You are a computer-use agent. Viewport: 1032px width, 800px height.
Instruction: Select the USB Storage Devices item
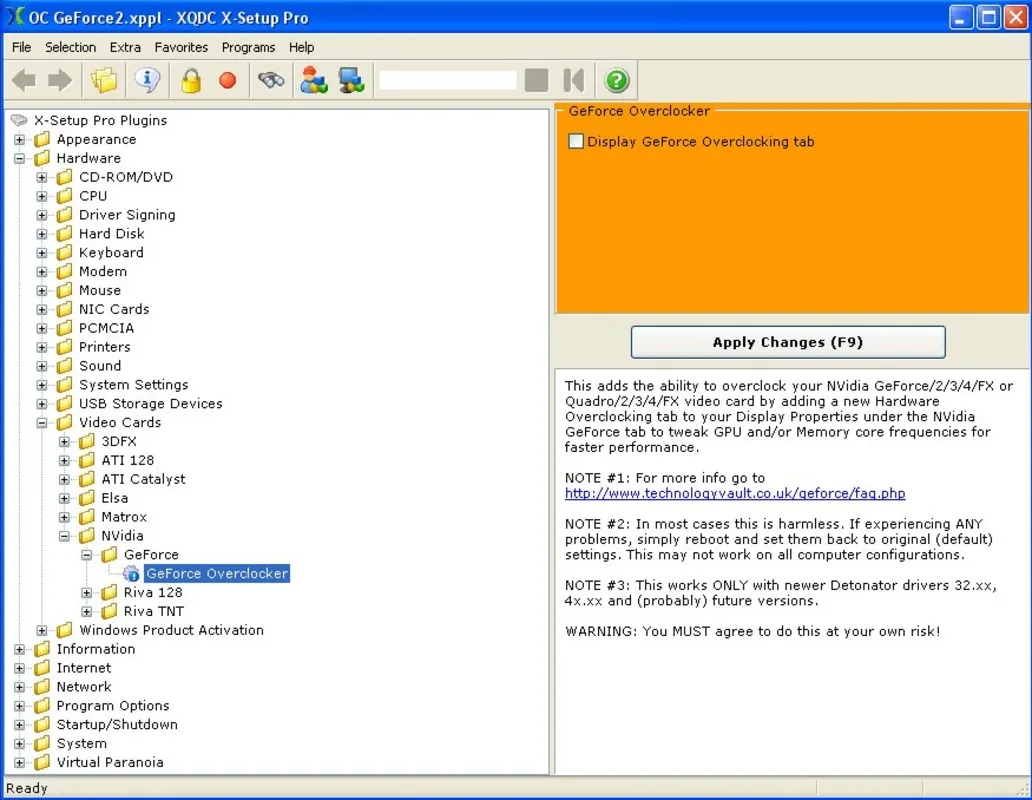(x=151, y=404)
